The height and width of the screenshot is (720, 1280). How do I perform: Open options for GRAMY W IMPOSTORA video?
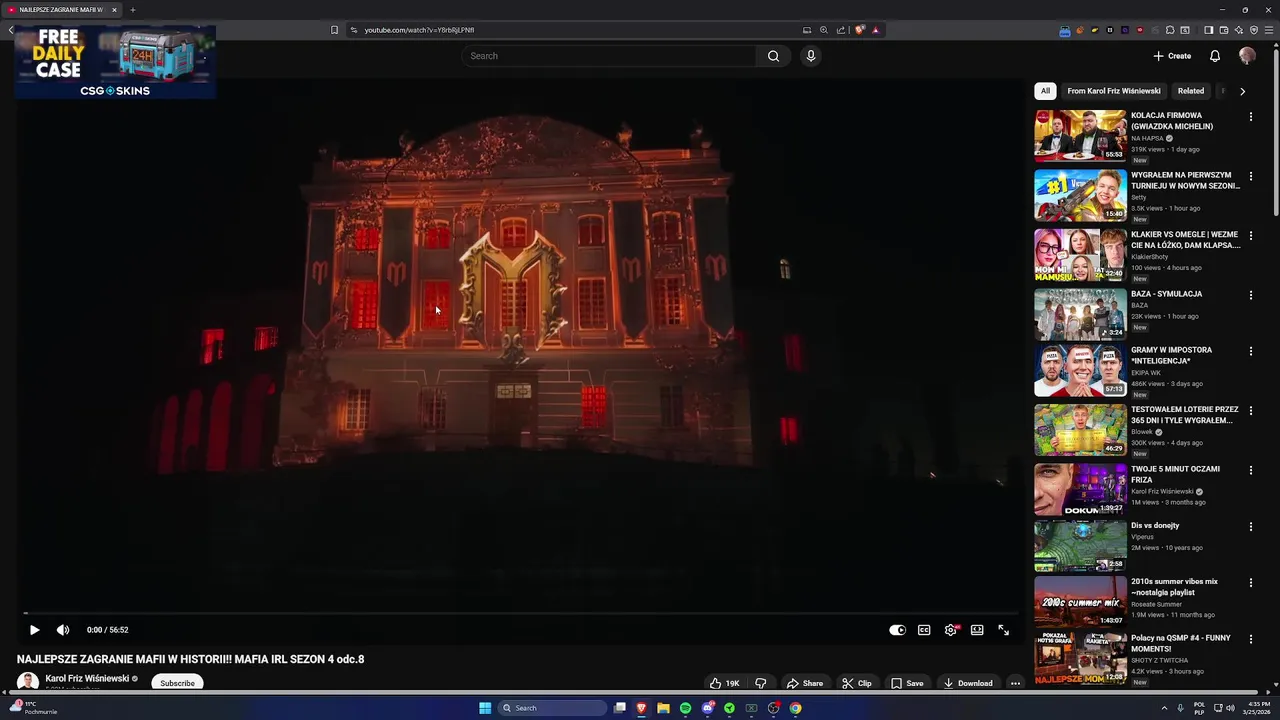[1250, 351]
